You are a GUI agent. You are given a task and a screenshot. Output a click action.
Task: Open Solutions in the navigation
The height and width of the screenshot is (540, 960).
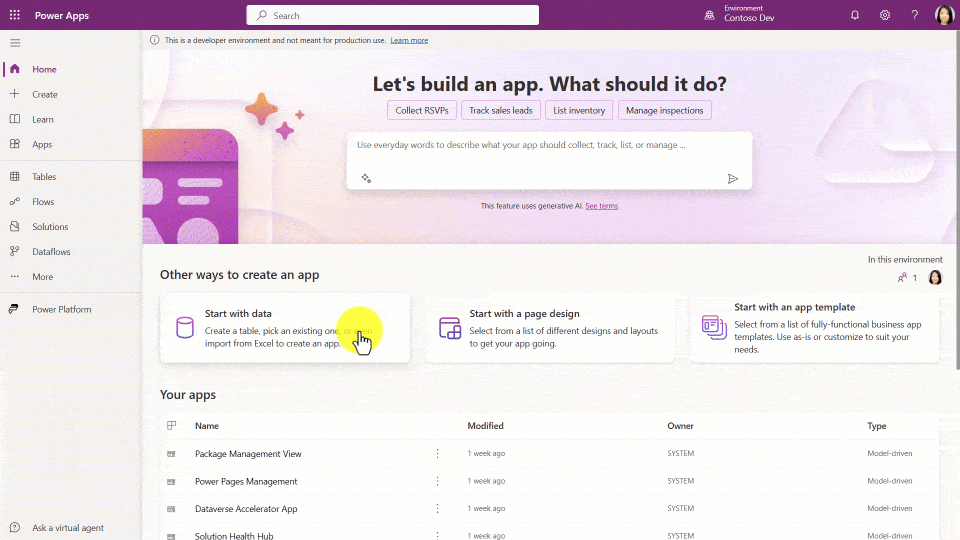(x=50, y=227)
